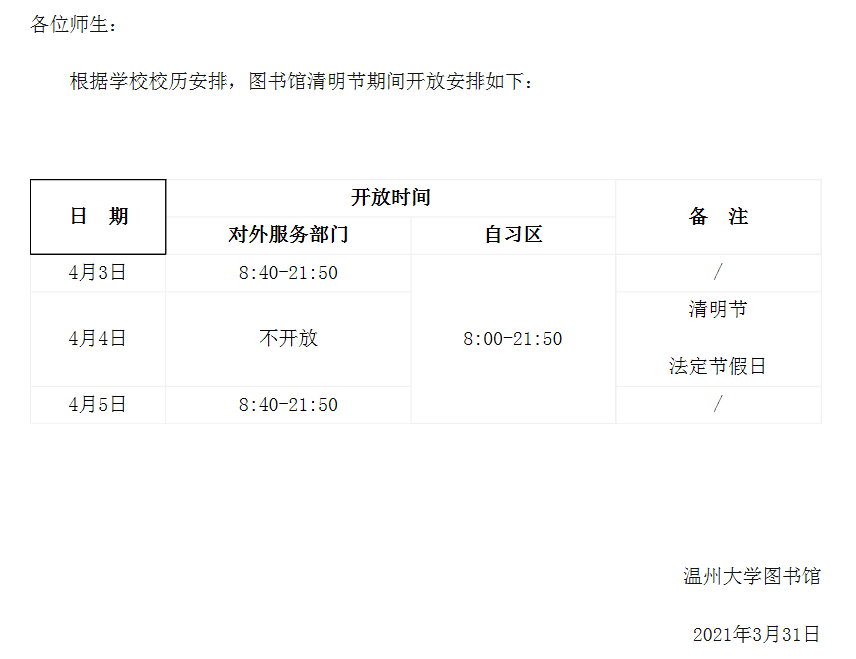Click the slash remark in 4月5日 row
This screenshot has width=856, height=659.
click(718, 404)
